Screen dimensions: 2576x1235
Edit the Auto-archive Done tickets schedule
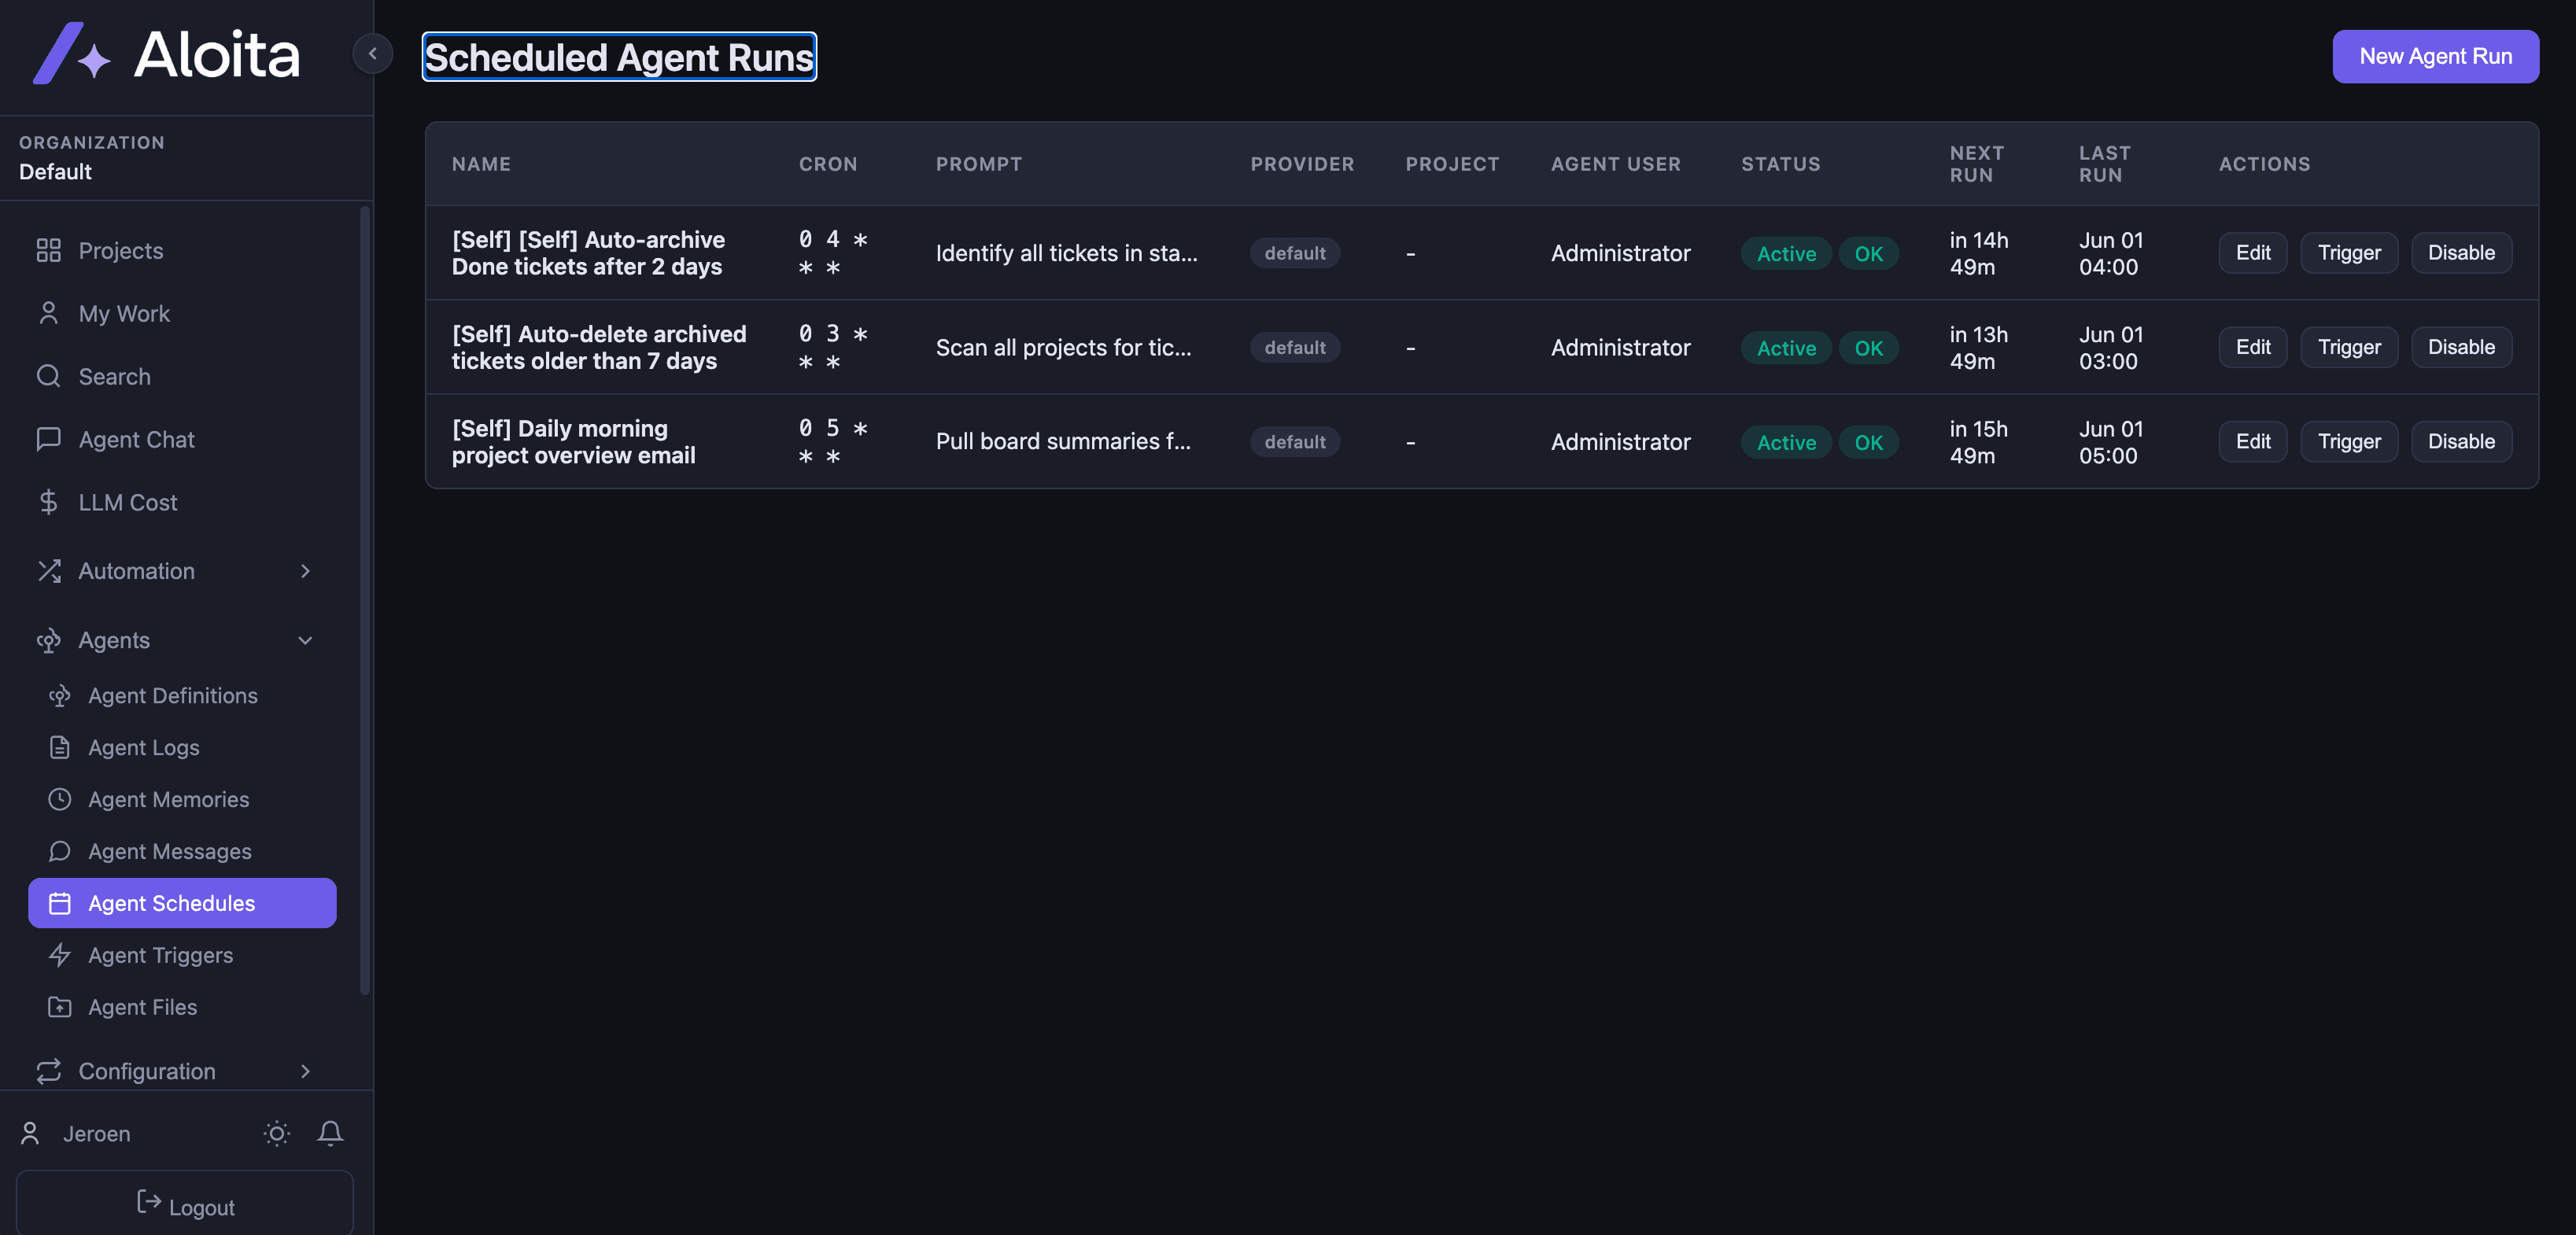click(x=2252, y=252)
